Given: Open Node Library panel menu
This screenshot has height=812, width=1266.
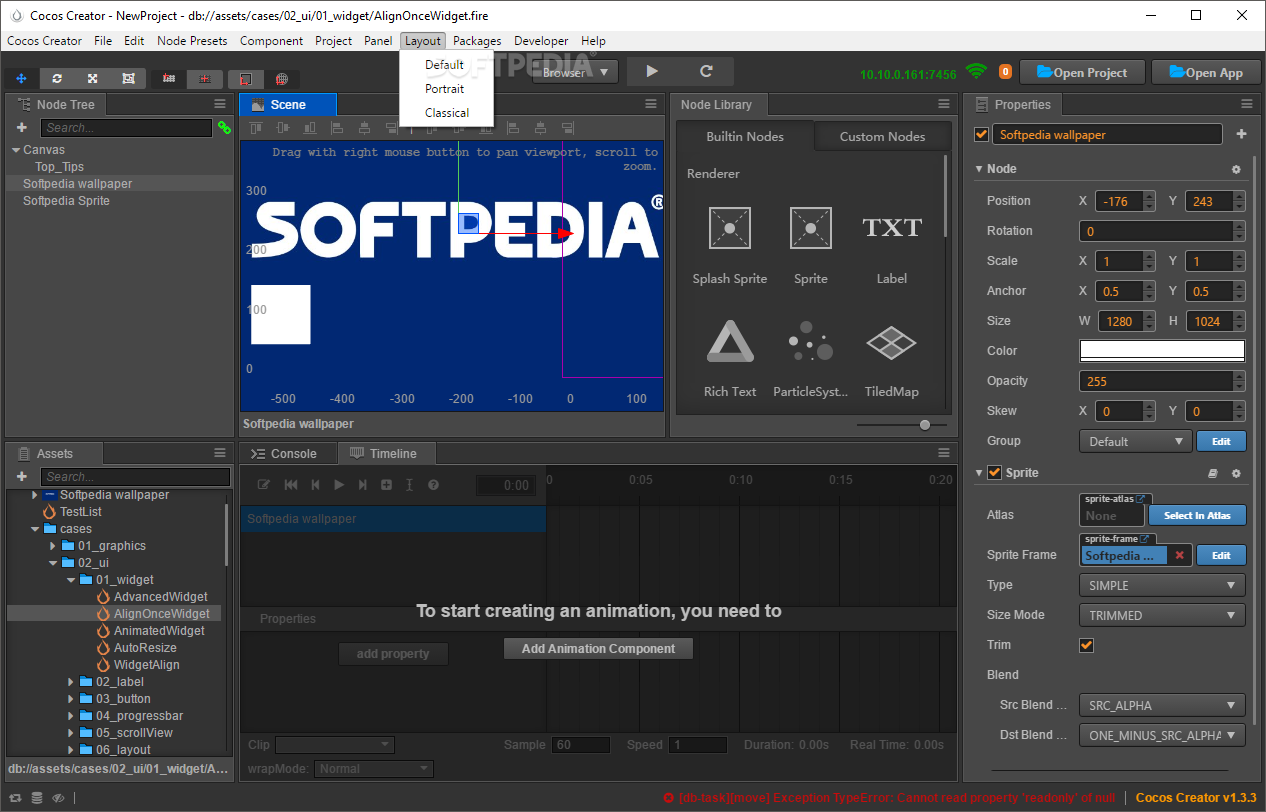Looking at the screenshot, I should point(944,104).
